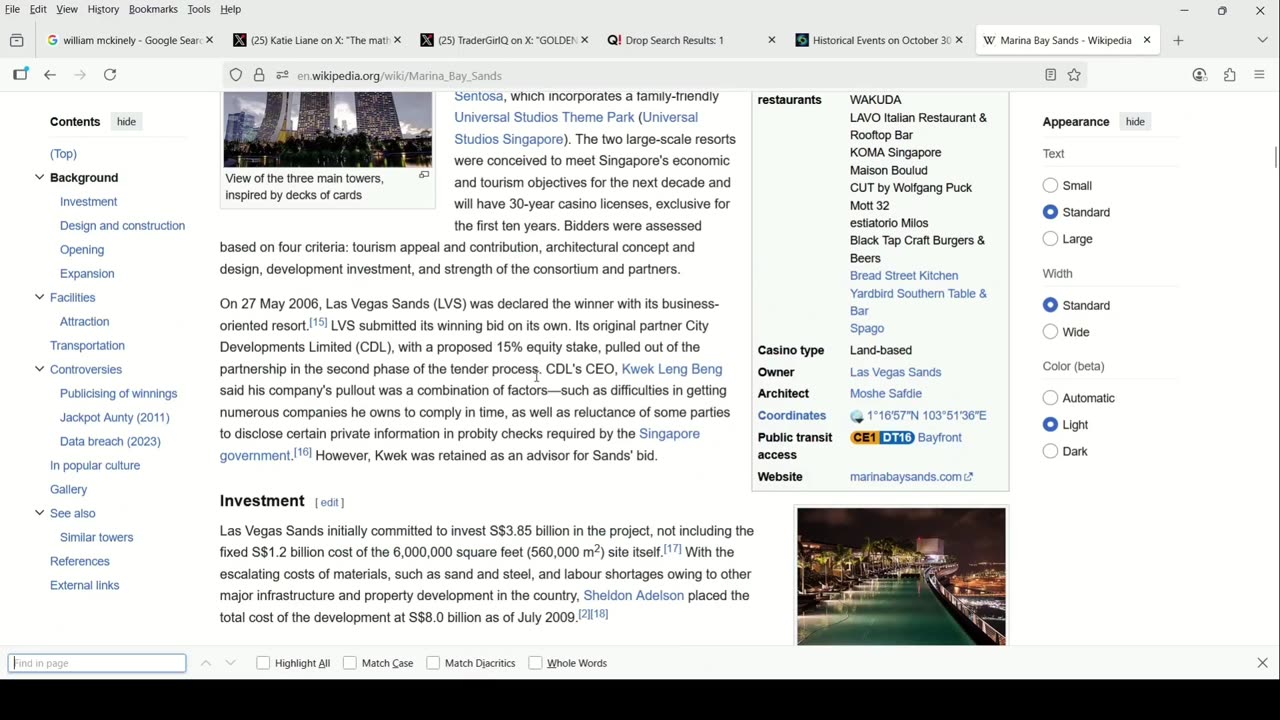Screen dimensions: 1280x720
Task: Enlarge the three towers image icon
Action: click(x=424, y=175)
